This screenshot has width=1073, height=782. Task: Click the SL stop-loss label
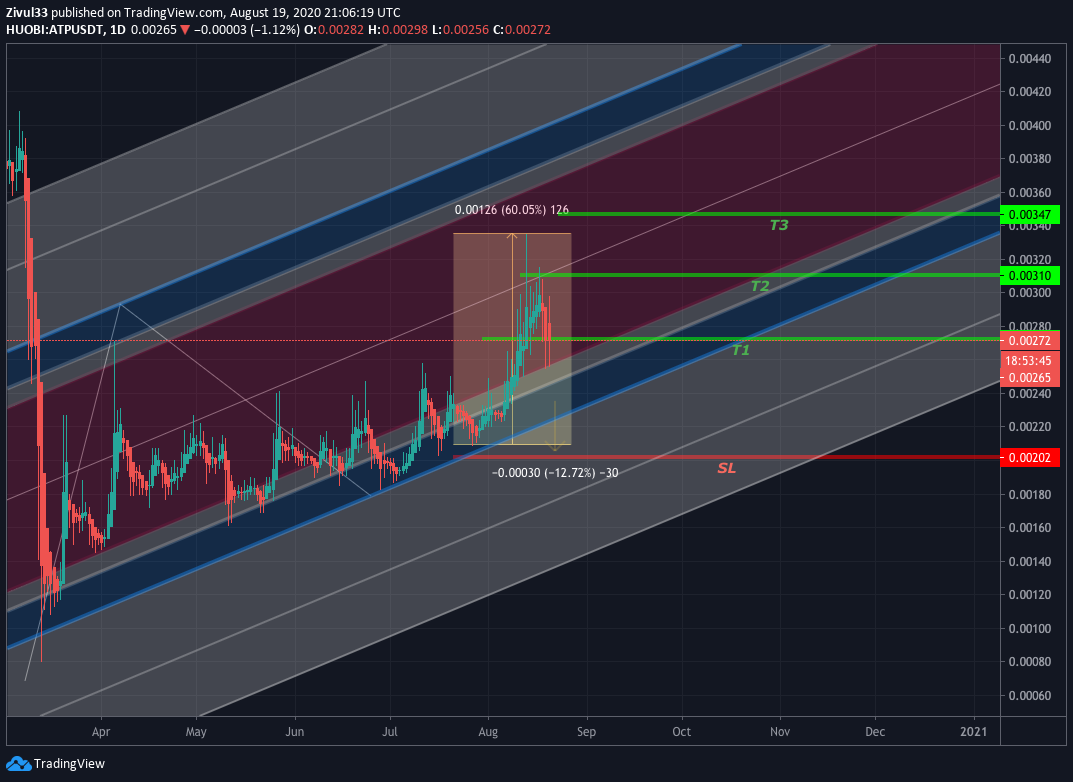coord(726,469)
